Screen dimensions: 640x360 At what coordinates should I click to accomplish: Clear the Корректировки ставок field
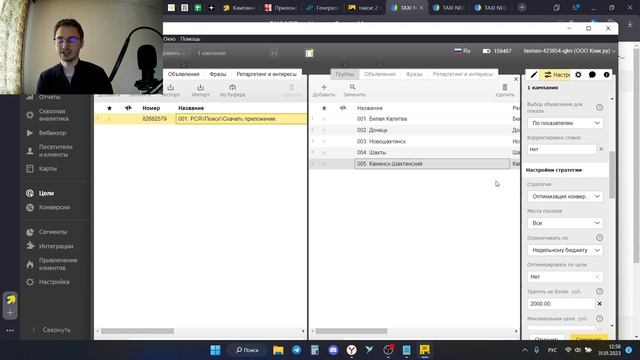click(601, 149)
